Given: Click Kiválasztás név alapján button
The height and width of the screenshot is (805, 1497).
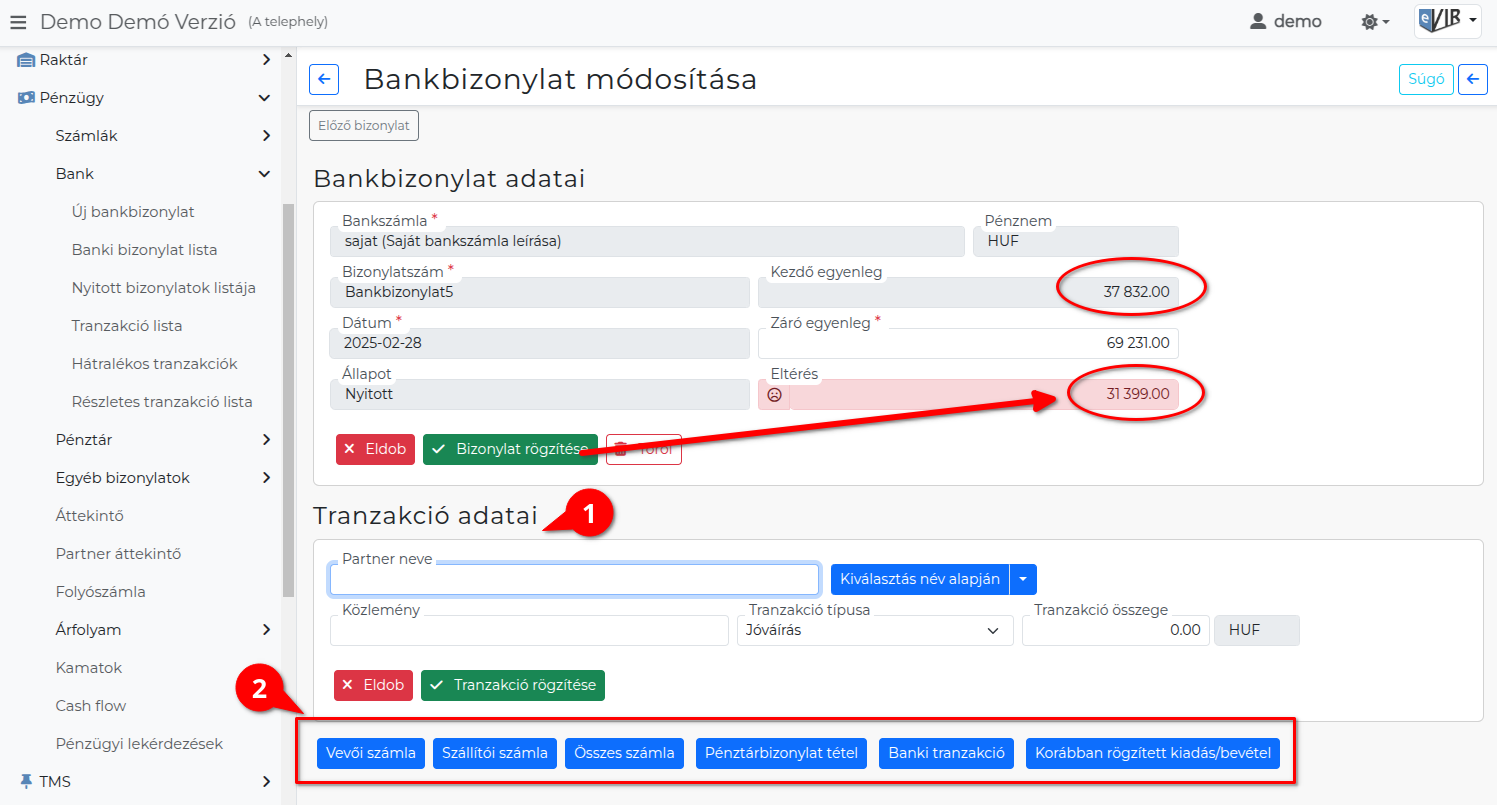Looking at the screenshot, I should coord(920,579).
